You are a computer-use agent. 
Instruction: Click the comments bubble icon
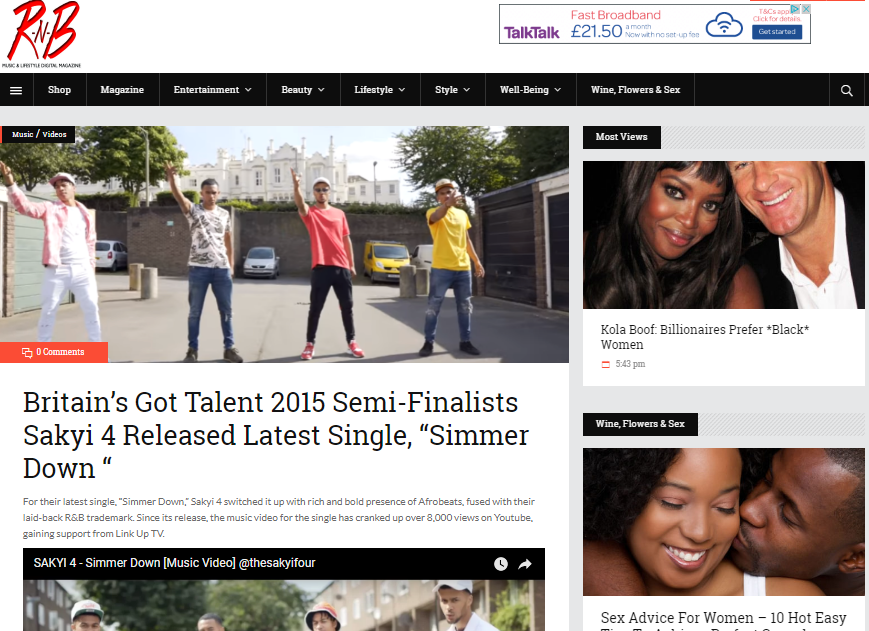[x=27, y=353]
